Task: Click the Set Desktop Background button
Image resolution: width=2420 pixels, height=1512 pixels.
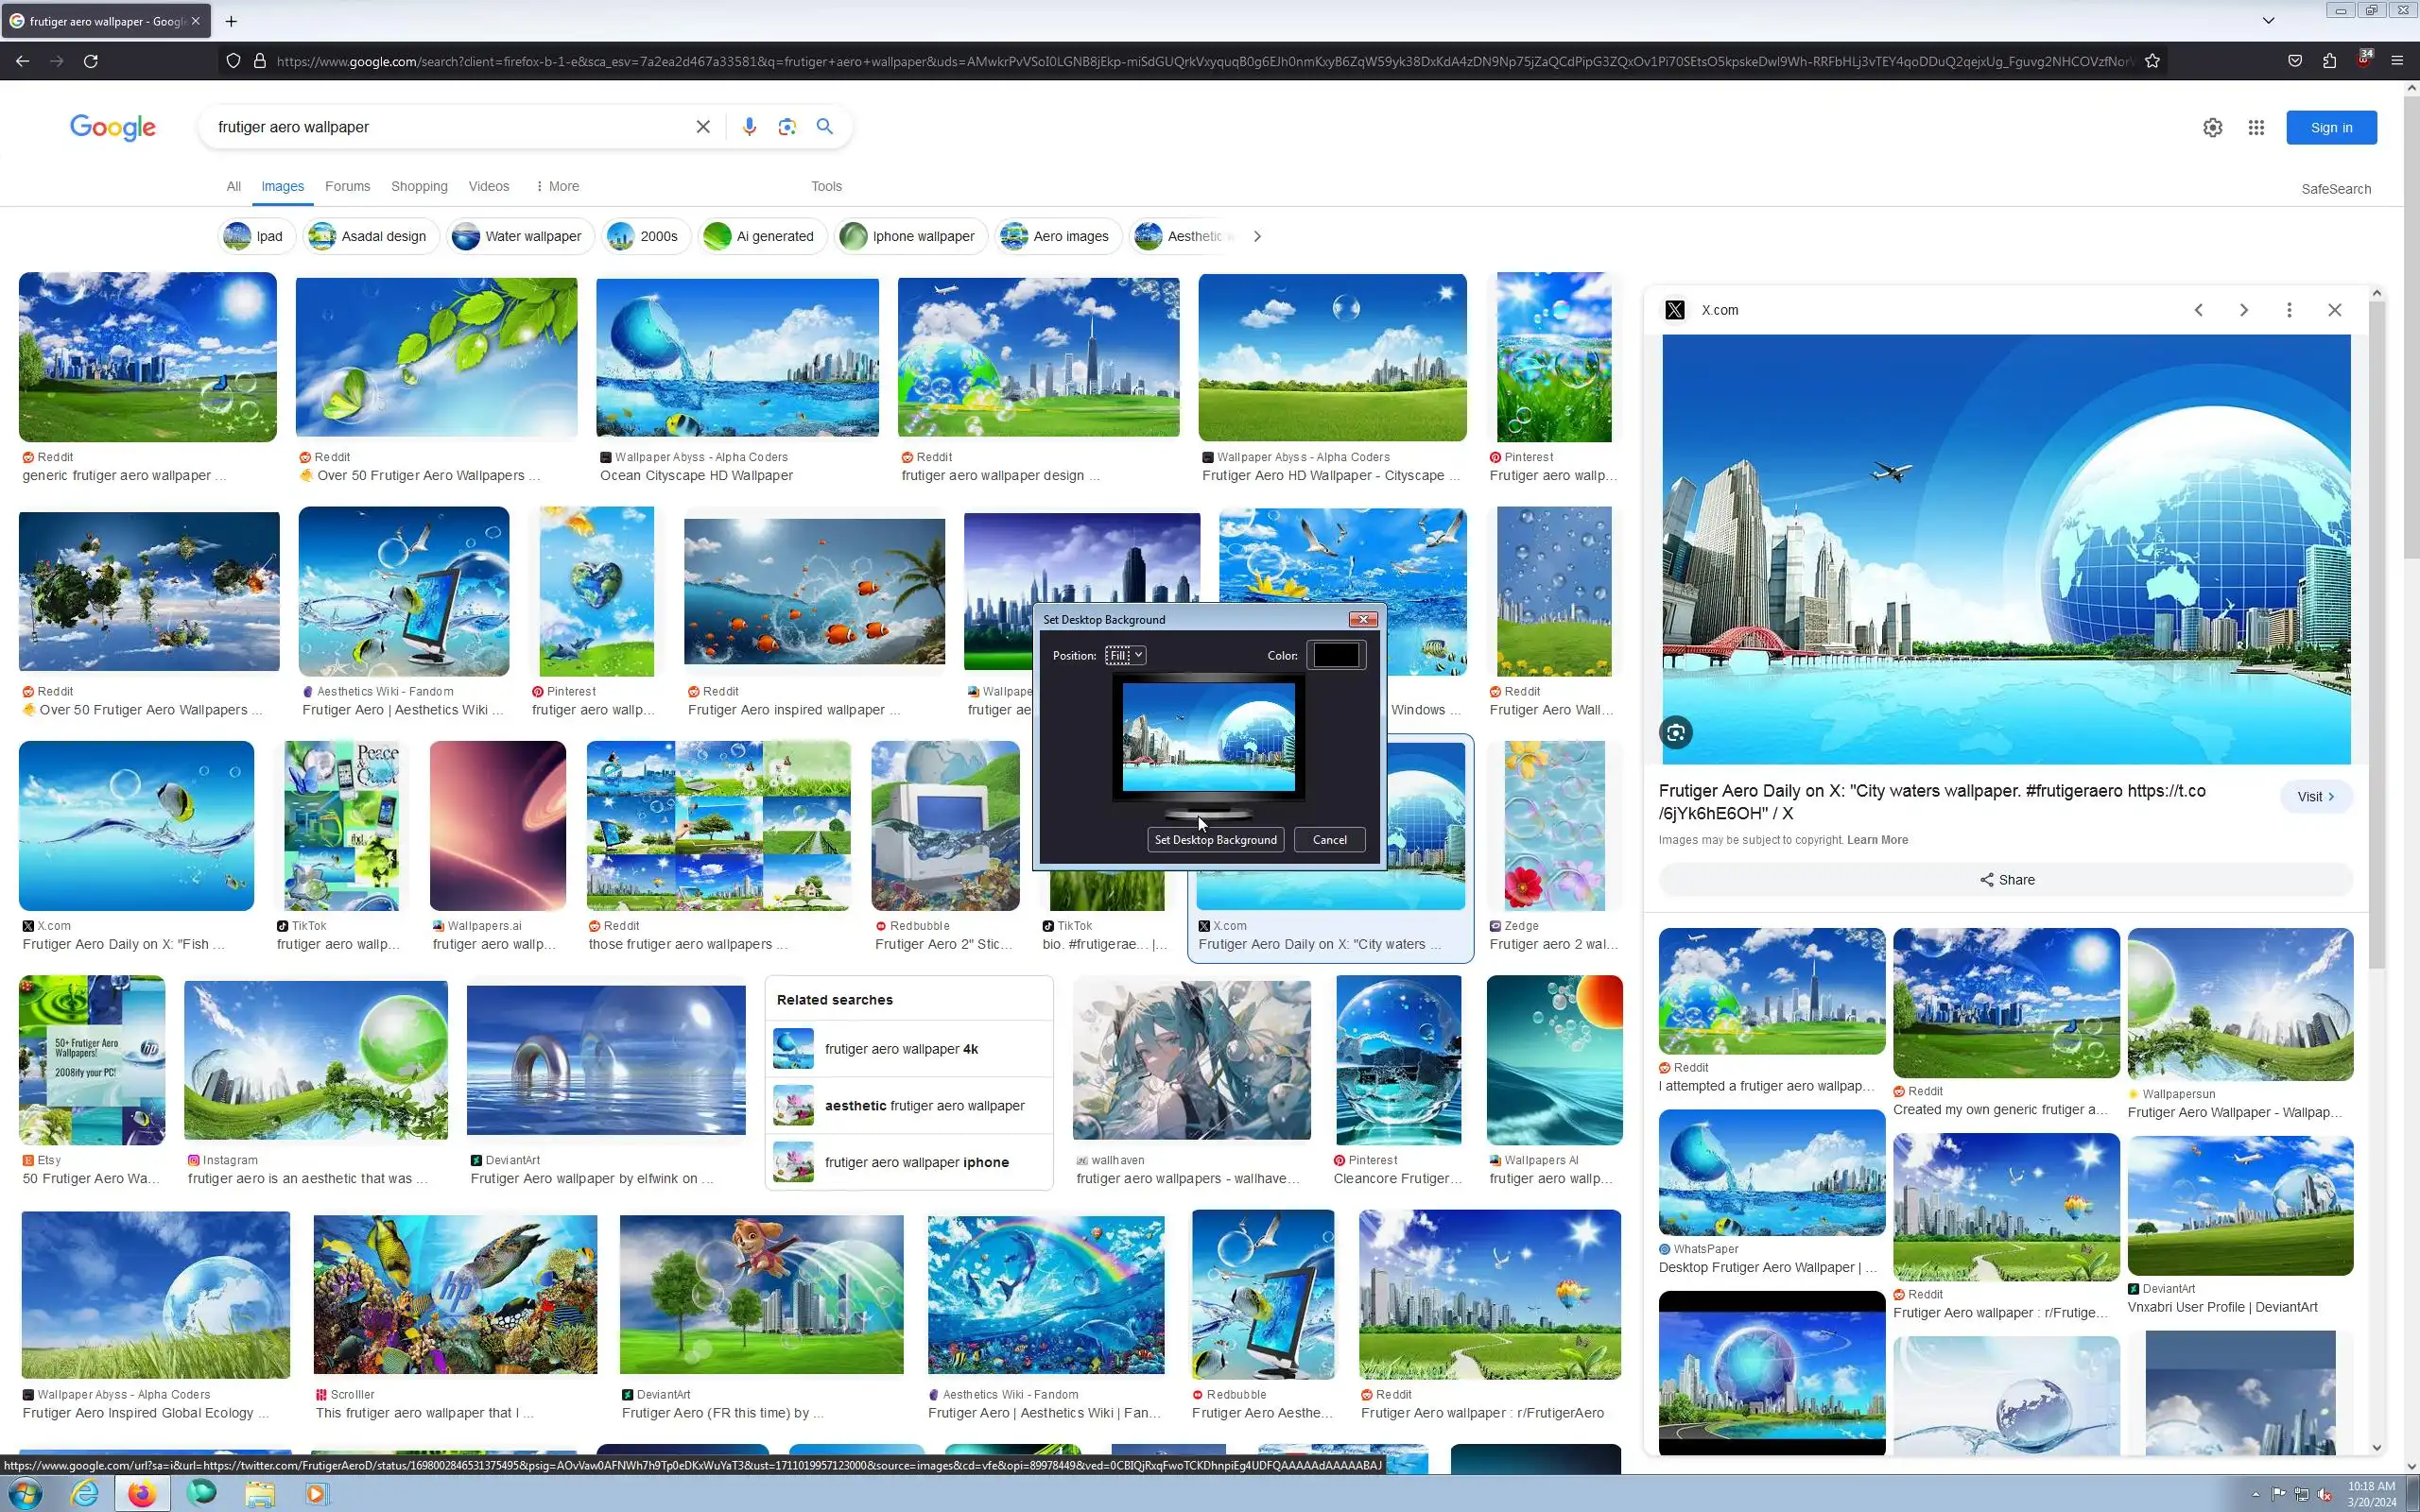Action: [1215, 840]
